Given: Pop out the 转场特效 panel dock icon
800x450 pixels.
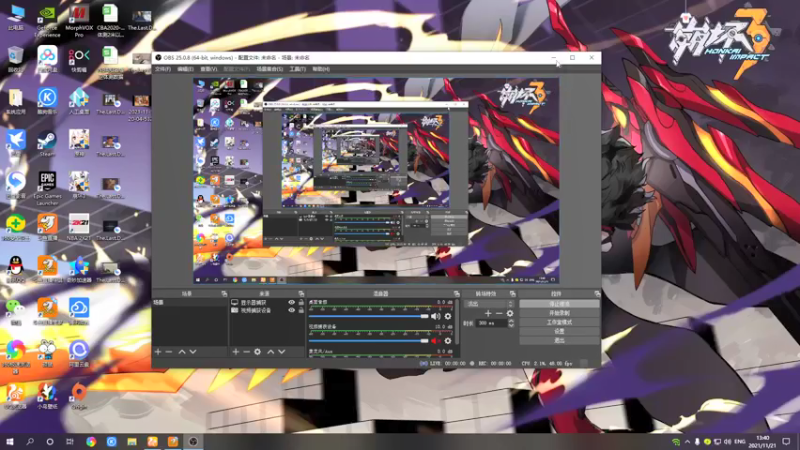Looking at the screenshot, I should 512,294.
